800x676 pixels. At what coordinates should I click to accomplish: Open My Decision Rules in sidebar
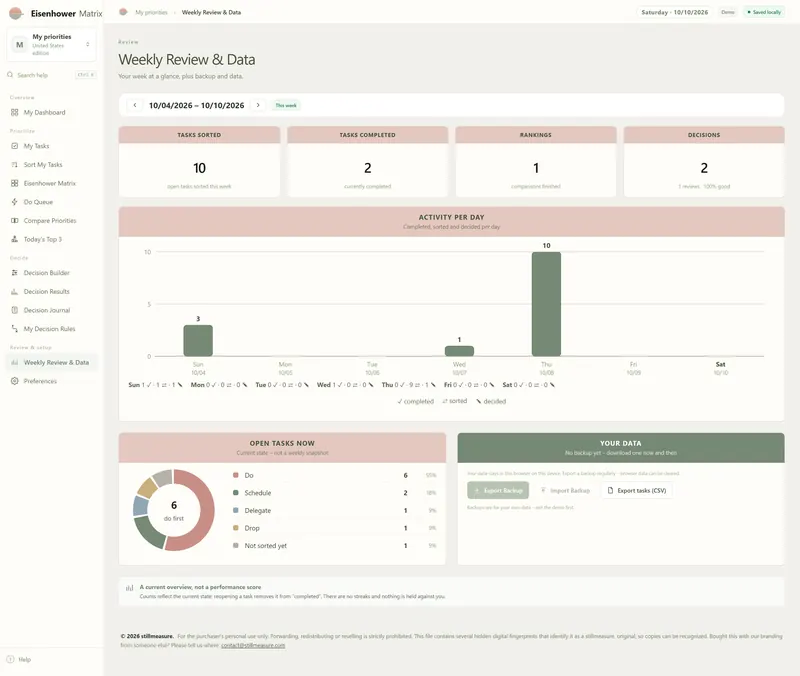[49, 329]
